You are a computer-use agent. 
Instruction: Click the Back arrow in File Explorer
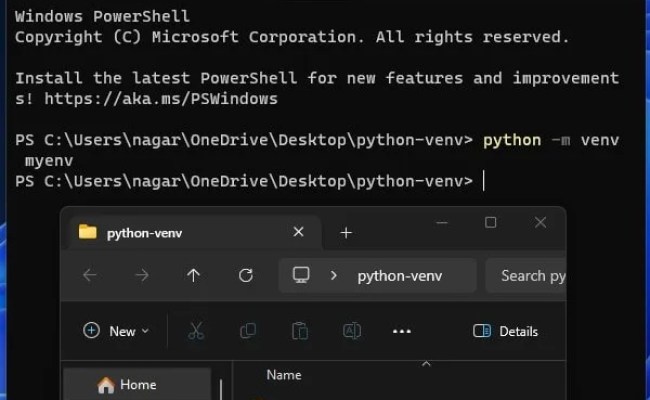pyautogui.click(x=90, y=275)
